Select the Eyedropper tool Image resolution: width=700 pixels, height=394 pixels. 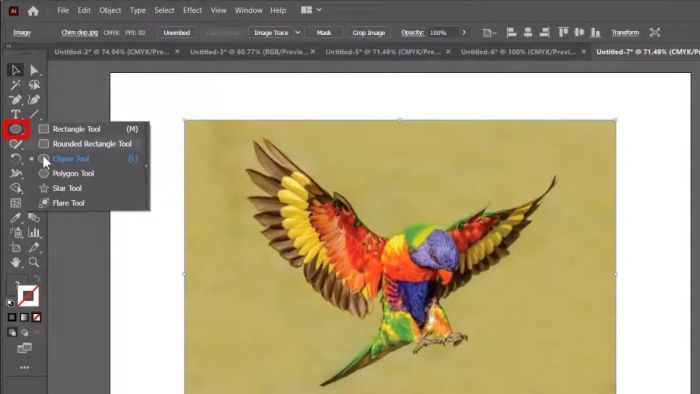coord(15,218)
